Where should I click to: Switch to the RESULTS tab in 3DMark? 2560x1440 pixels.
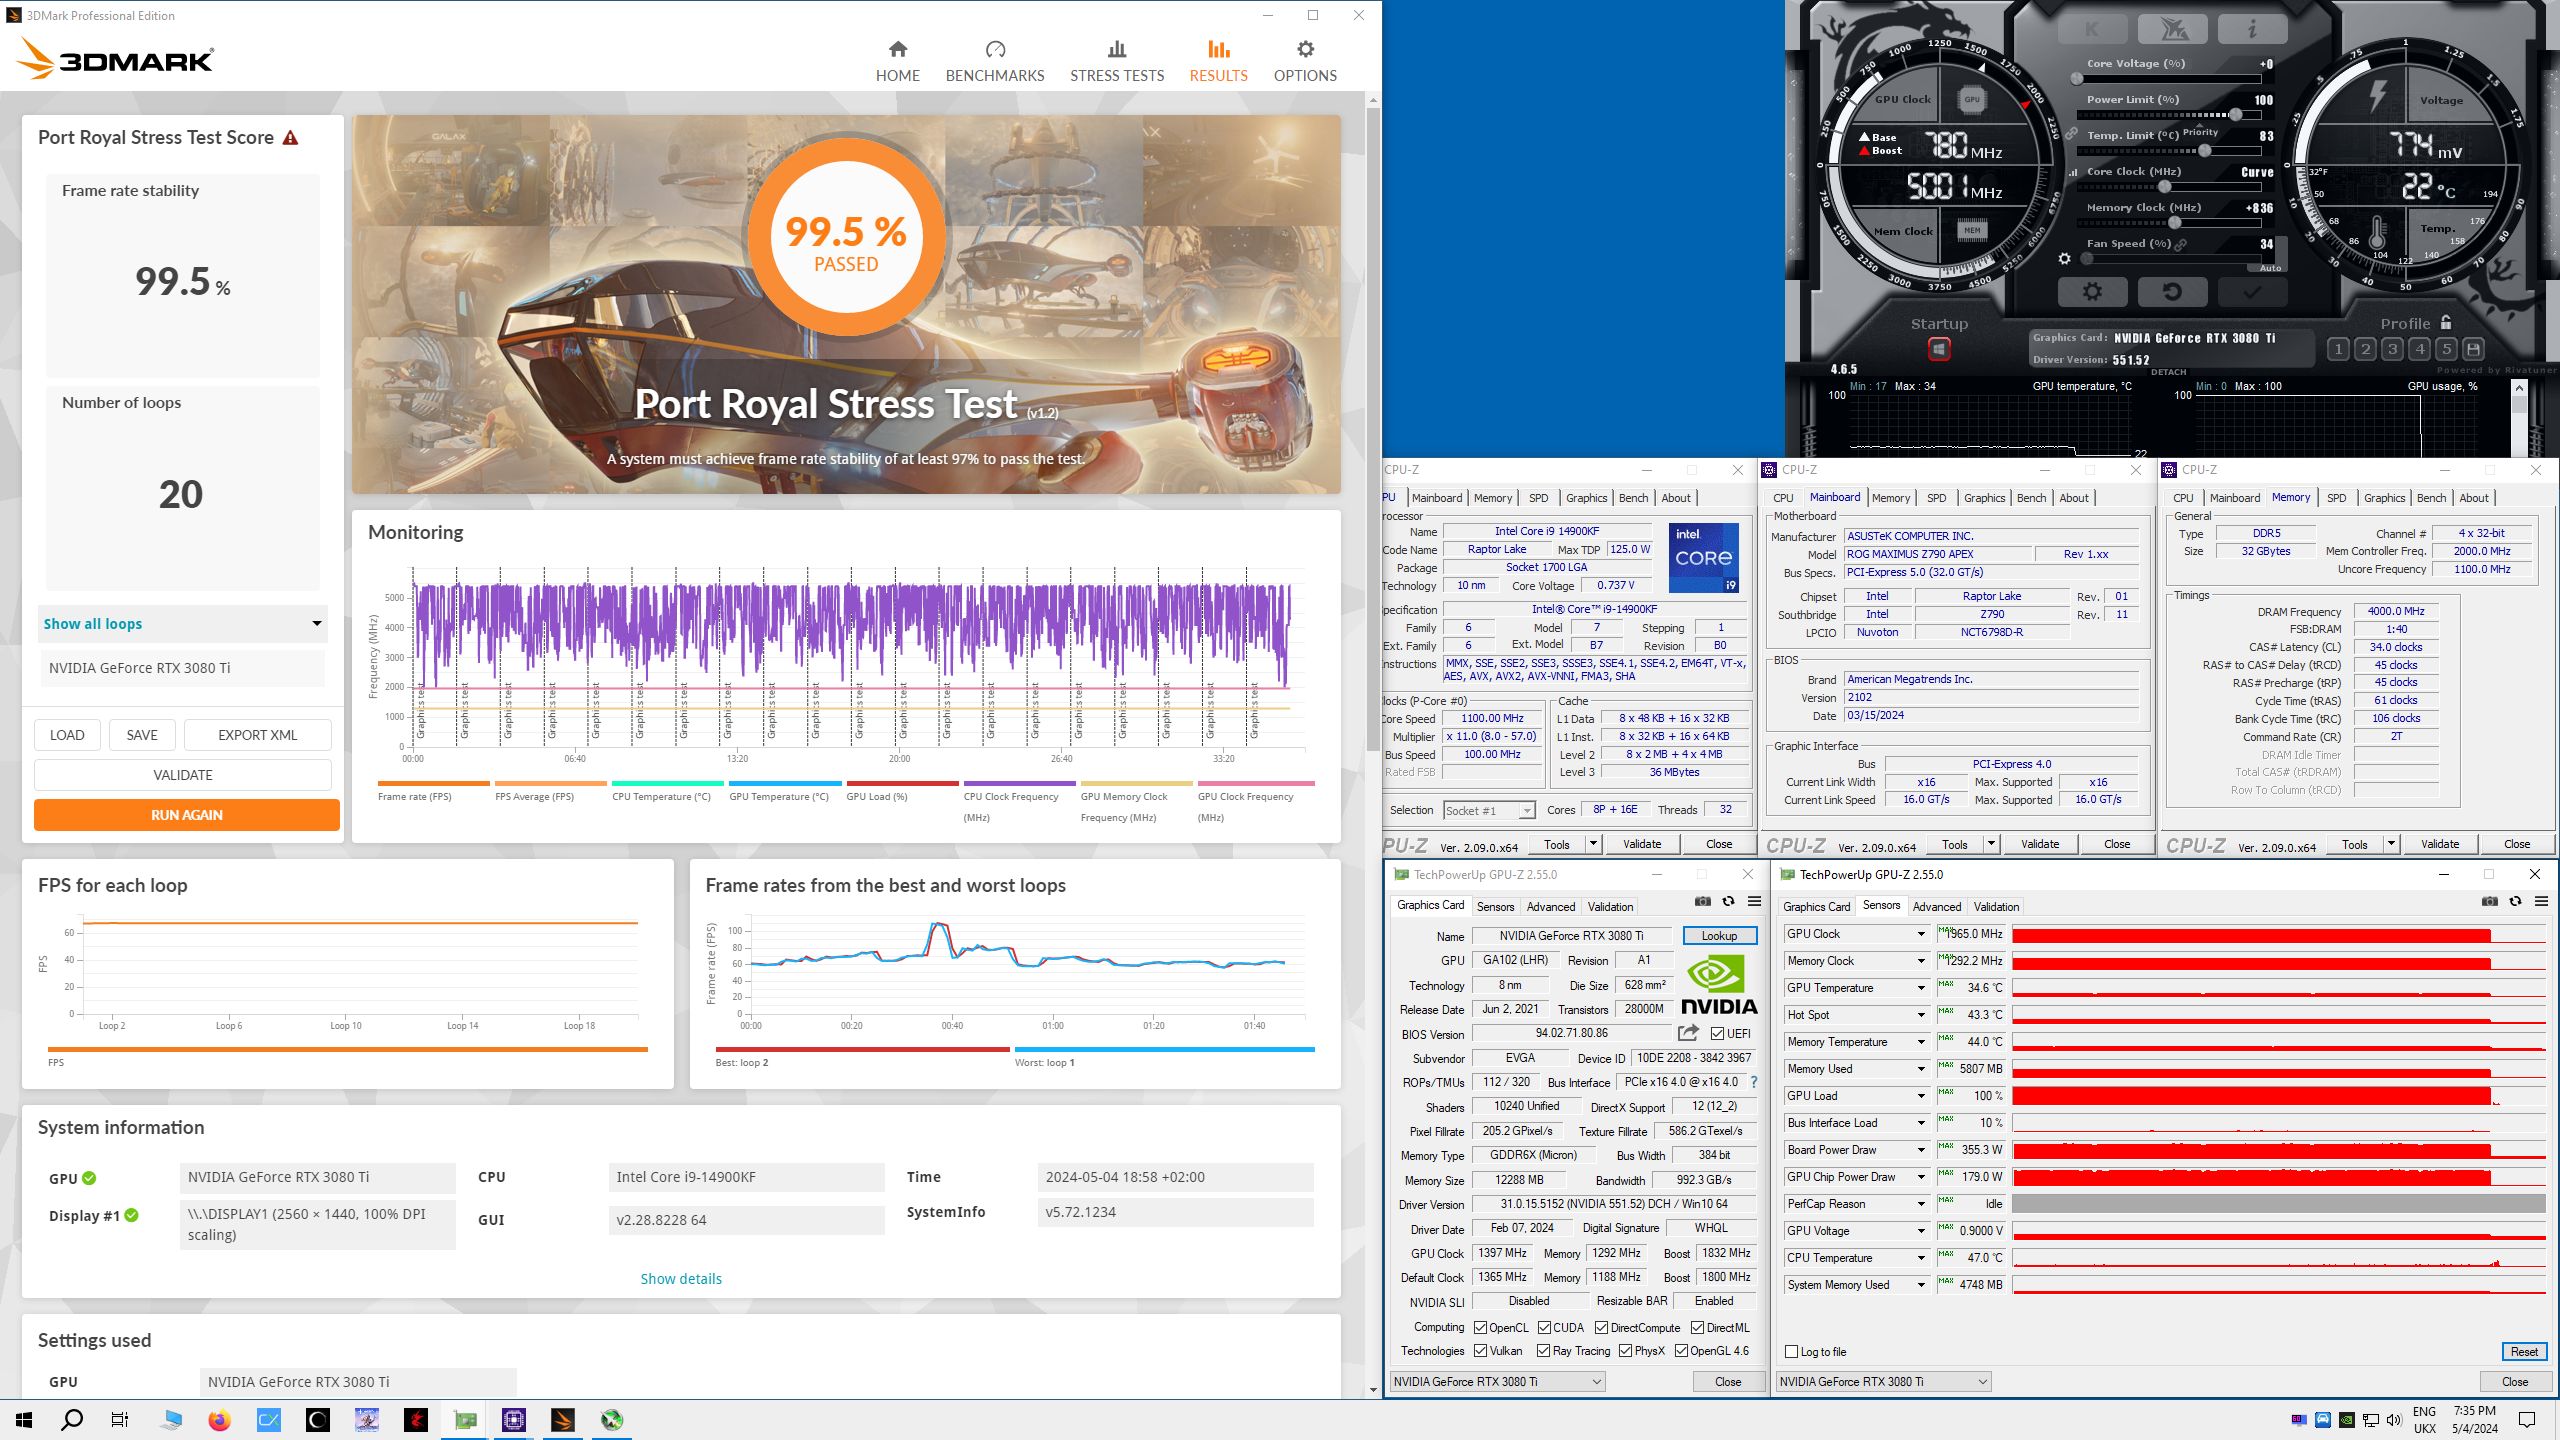coord(1218,61)
